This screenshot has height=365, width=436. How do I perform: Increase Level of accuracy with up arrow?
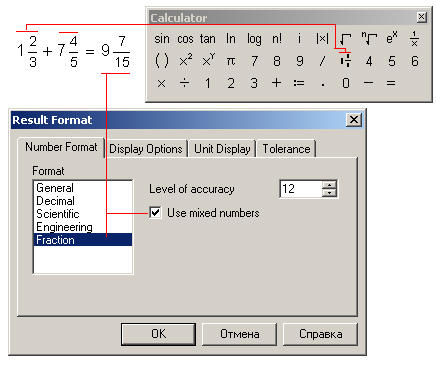(330, 185)
